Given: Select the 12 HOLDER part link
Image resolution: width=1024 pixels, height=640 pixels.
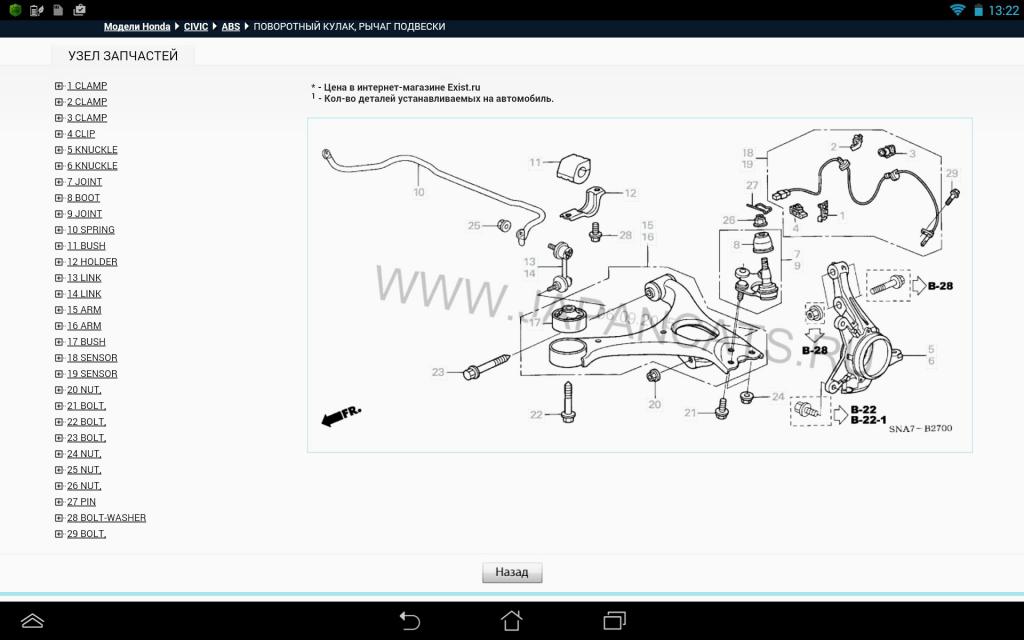Looking at the screenshot, I should coord(92,262).
